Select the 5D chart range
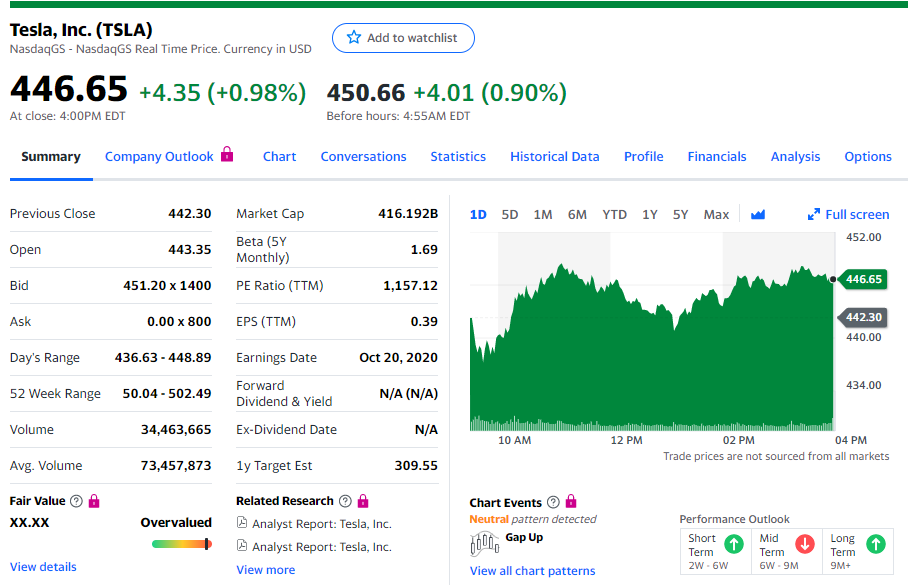Viewport: 908px width, 587px height. coord(510,214)
